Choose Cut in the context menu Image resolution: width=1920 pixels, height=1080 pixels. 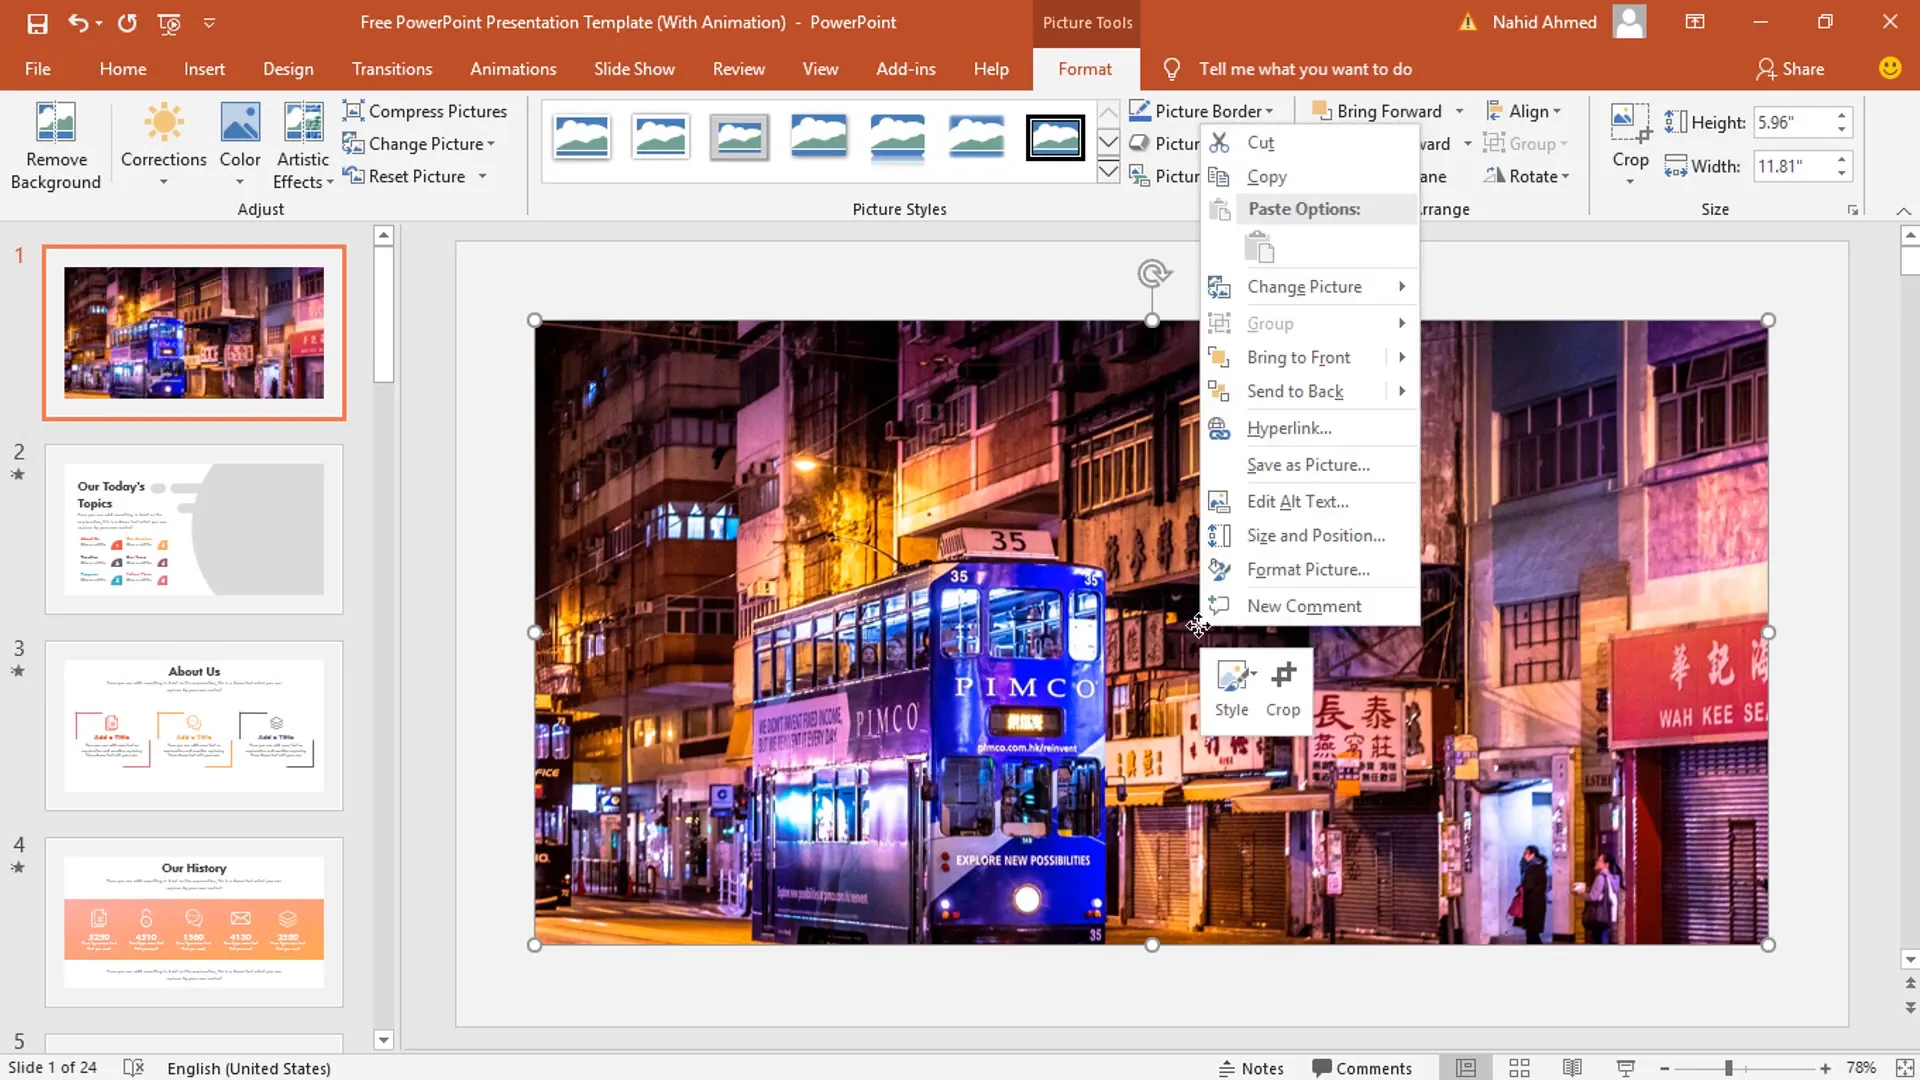[x=1310, y=143]
